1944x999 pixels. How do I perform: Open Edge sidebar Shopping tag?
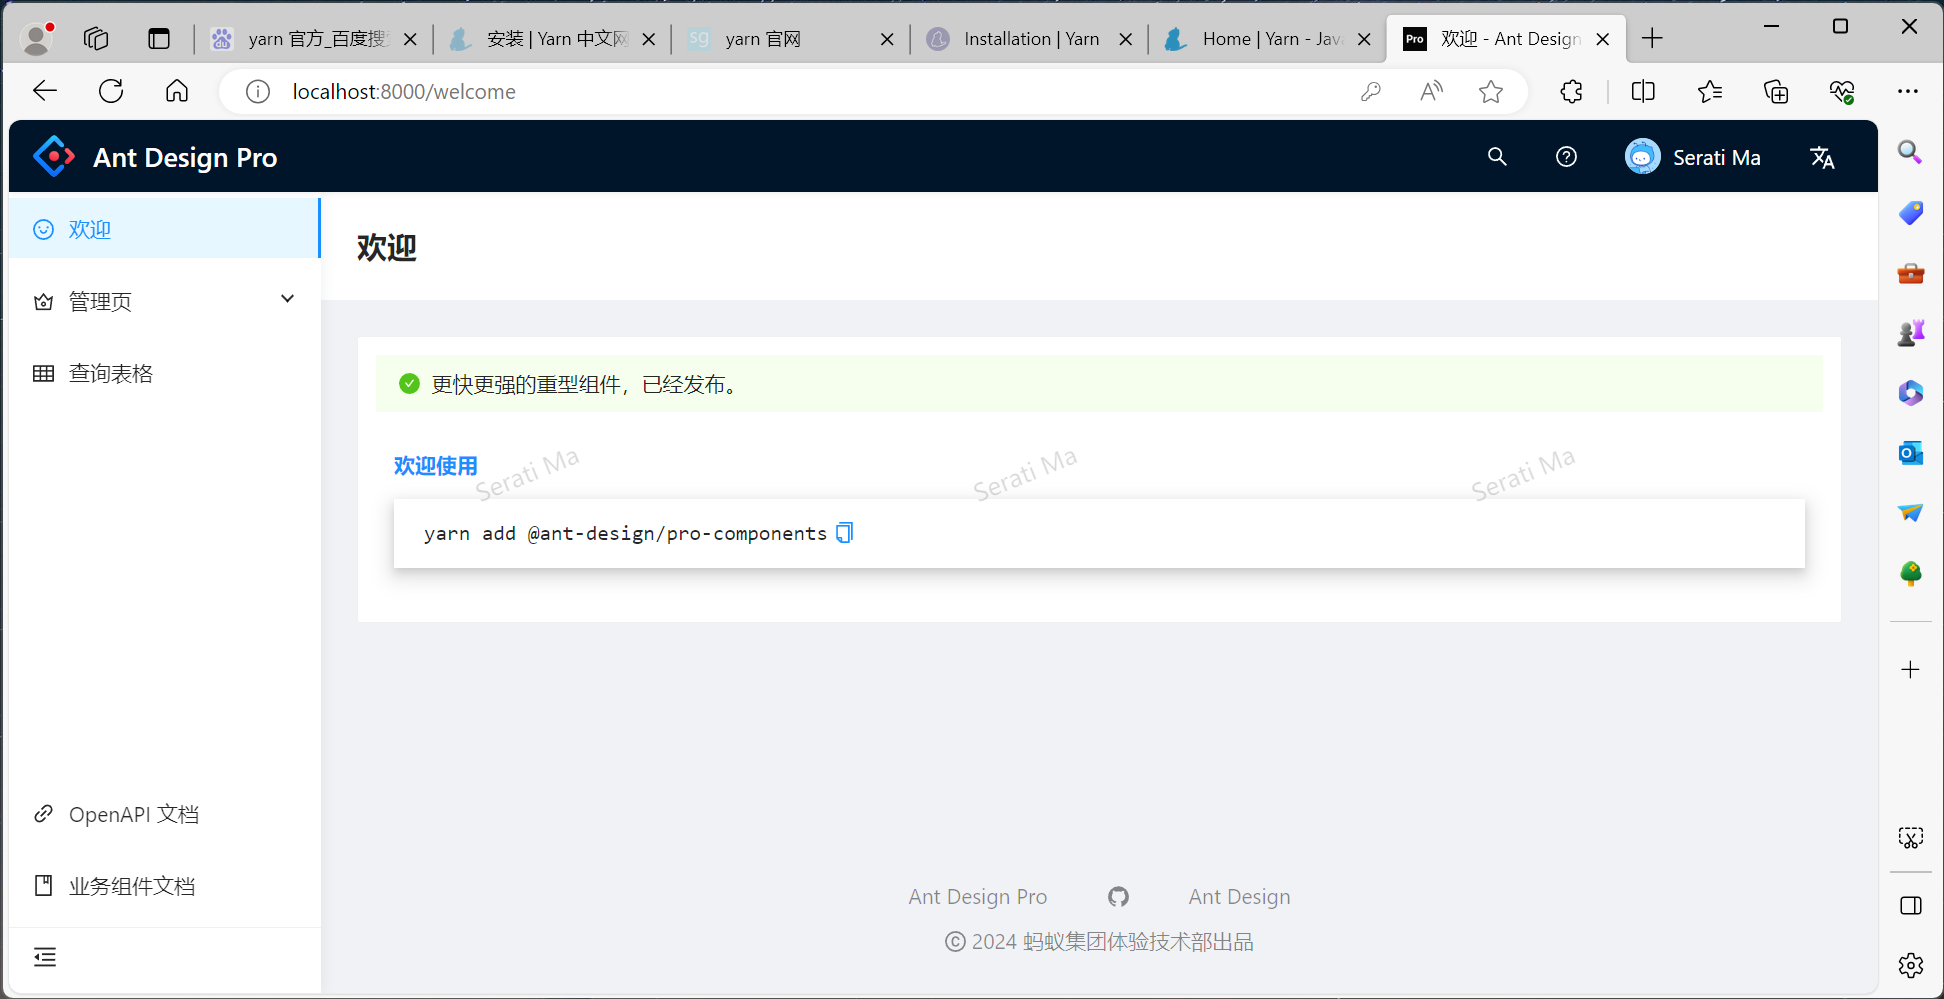1910,212
